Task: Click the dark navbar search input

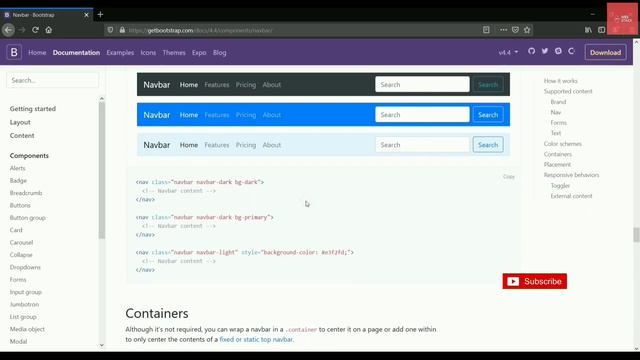Action: [x=422, y=84]
